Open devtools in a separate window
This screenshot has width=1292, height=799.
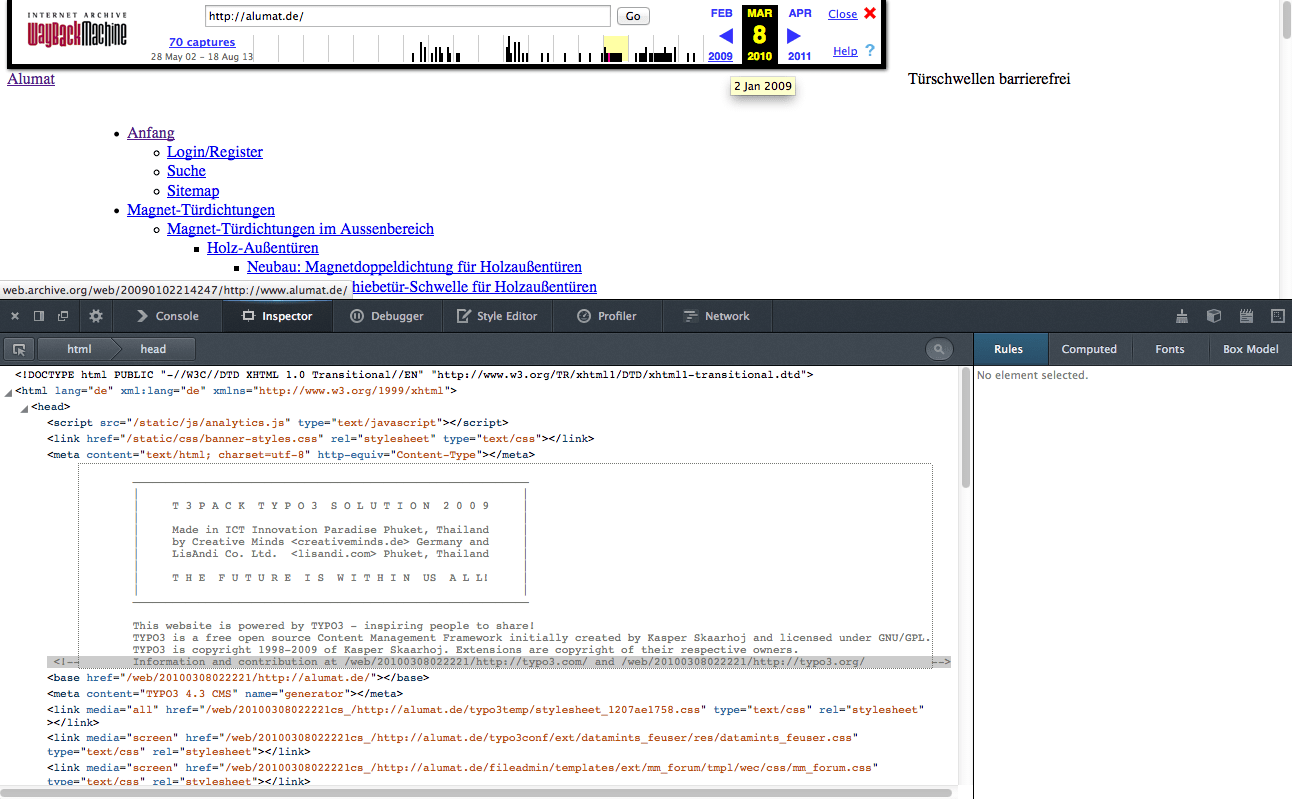(63, 316)
